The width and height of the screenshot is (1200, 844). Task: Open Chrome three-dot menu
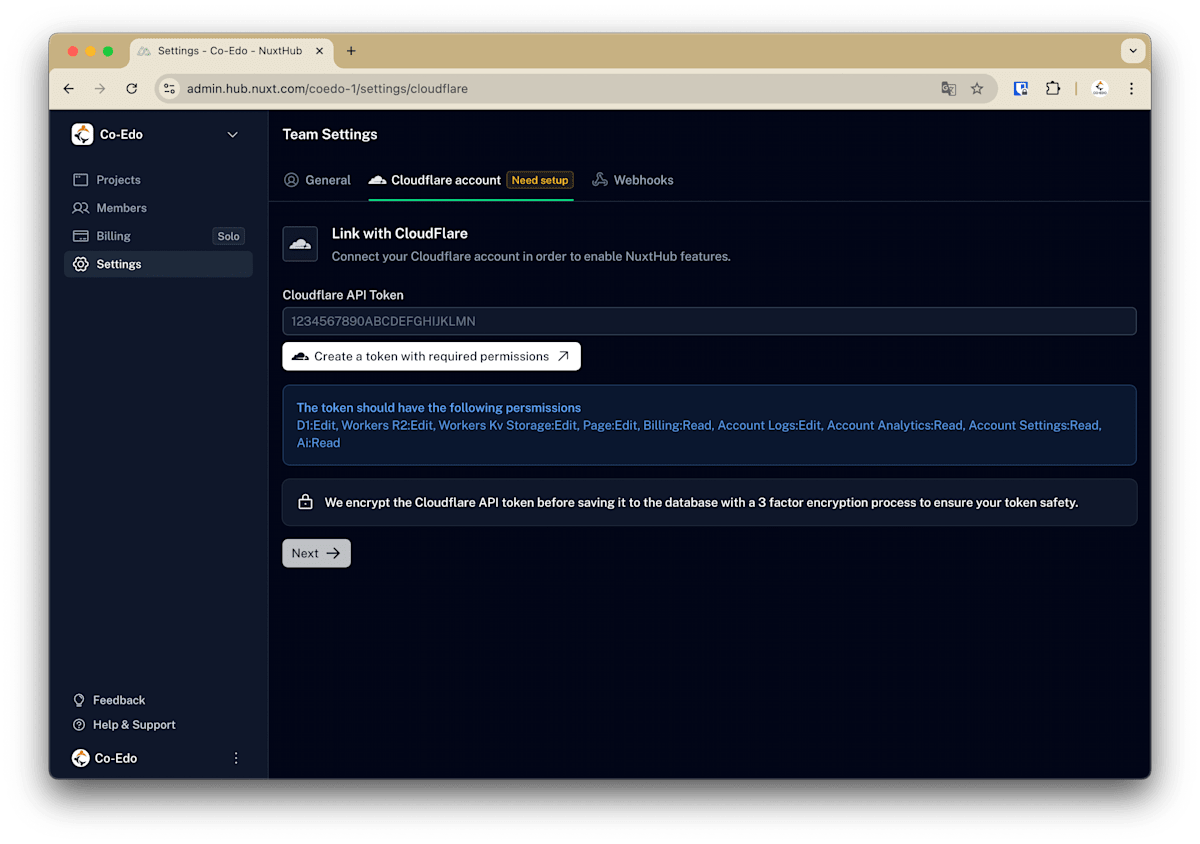tap(1131, 89)
